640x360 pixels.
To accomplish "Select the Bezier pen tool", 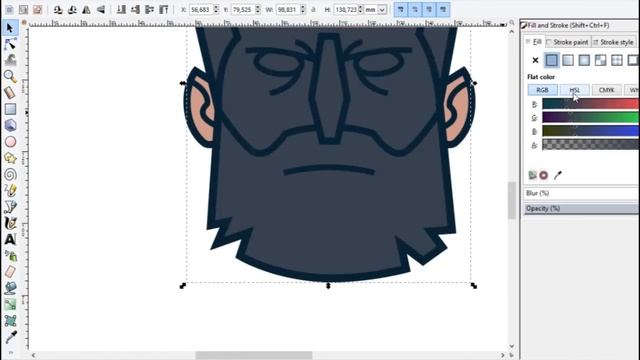I will (x=10, y=207).
